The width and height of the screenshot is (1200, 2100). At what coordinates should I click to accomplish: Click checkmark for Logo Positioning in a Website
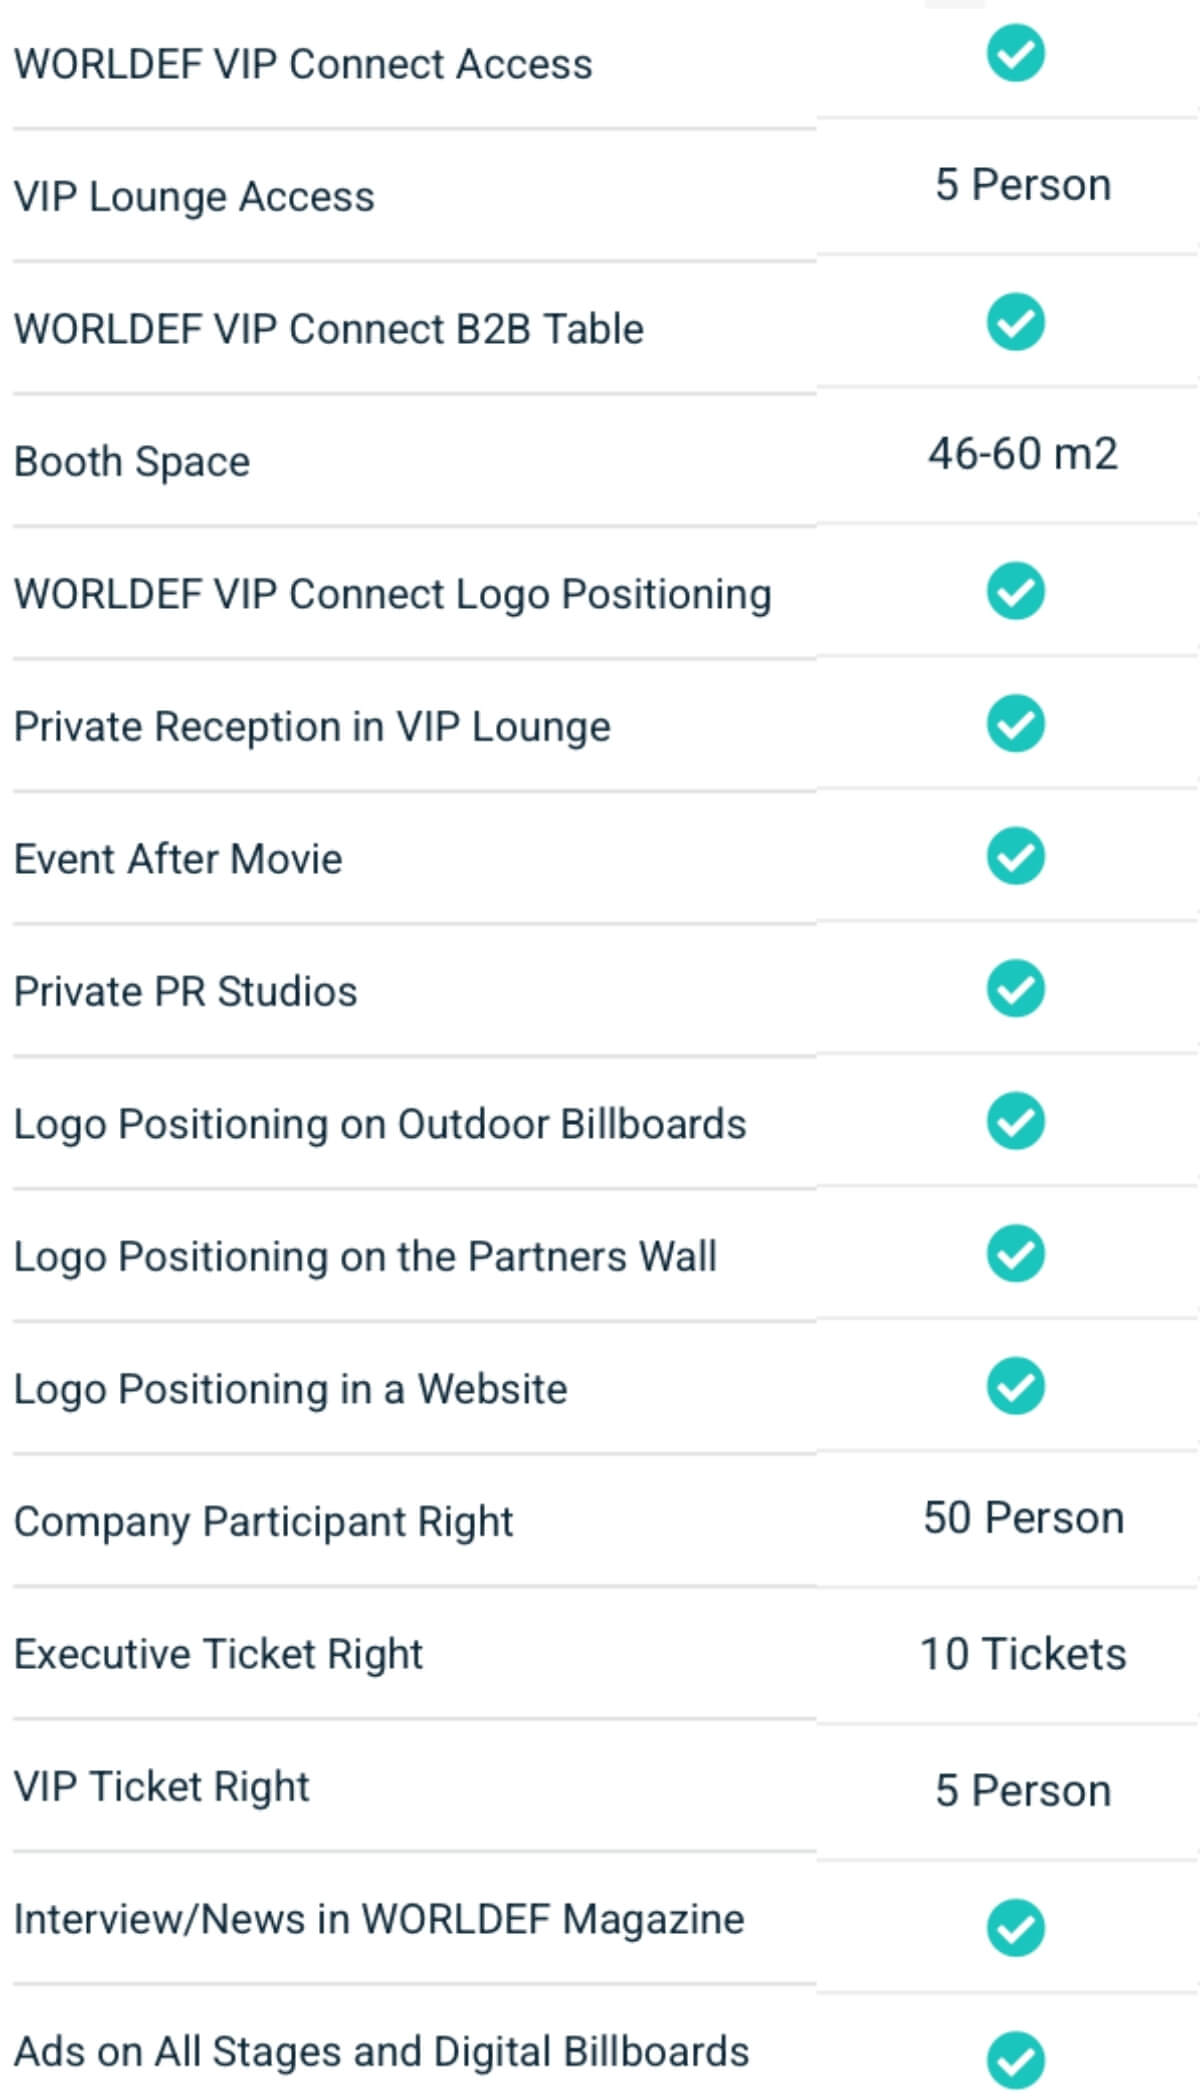1015,1386
